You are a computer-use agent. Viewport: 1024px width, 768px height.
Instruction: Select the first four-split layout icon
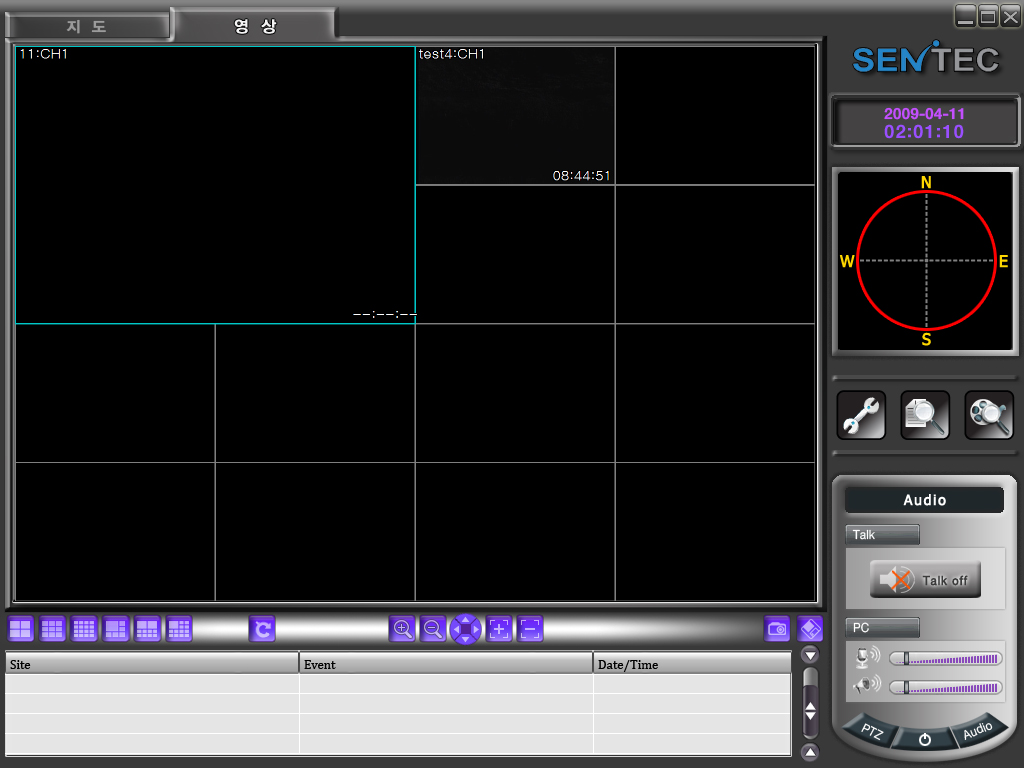click(x=21, y=629)
